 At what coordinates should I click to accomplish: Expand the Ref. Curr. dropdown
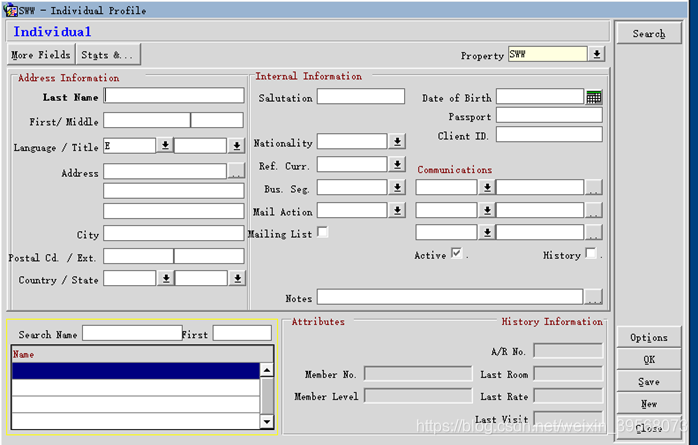397,164
